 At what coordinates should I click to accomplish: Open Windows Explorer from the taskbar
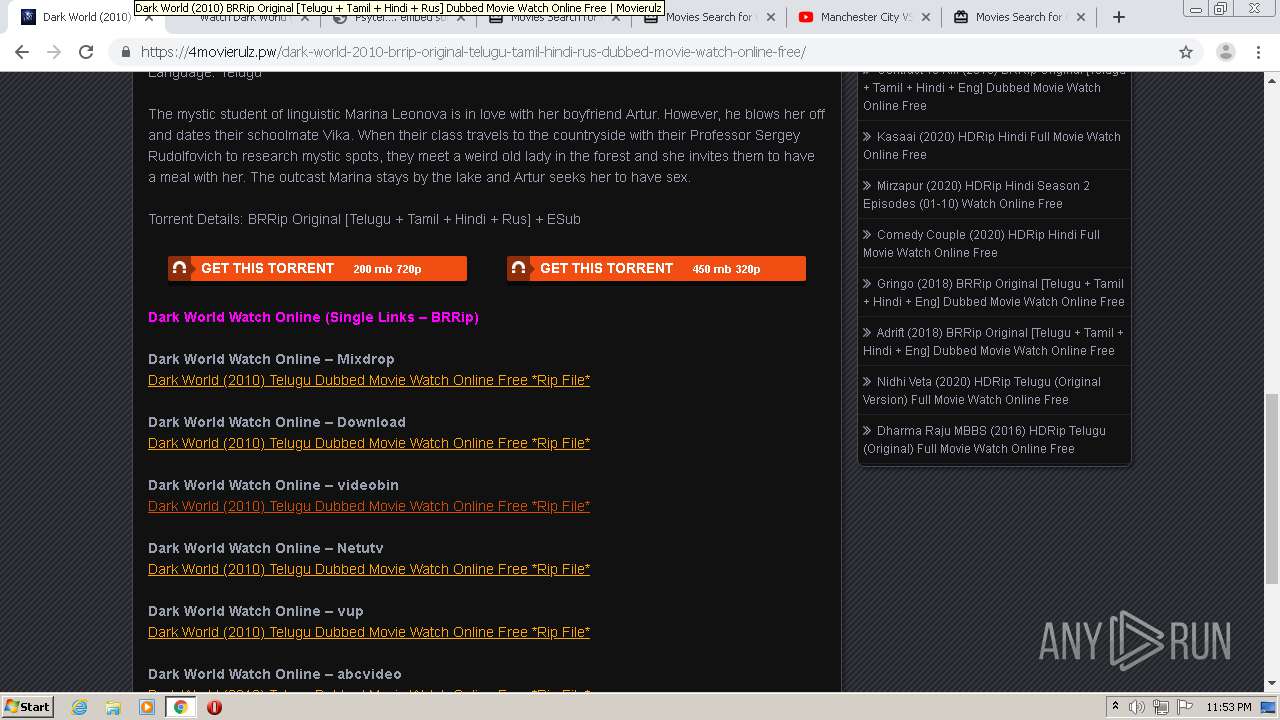(x=113, y=707)
